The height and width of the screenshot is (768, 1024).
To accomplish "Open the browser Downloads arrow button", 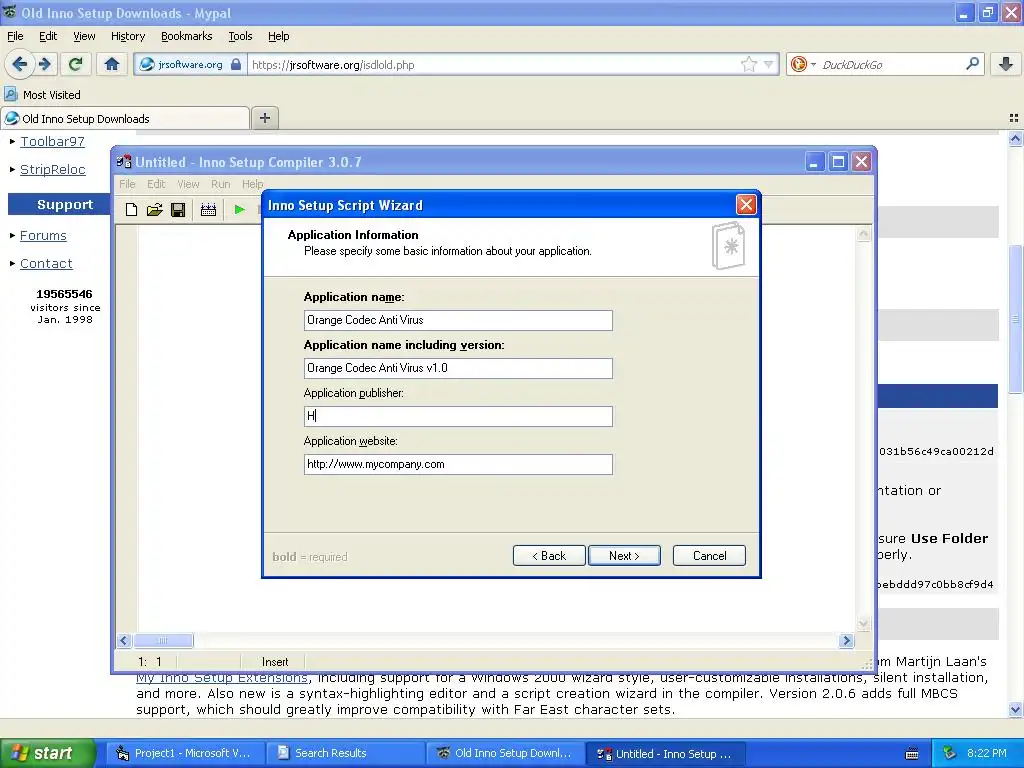I will click(x=1006, y=64).
